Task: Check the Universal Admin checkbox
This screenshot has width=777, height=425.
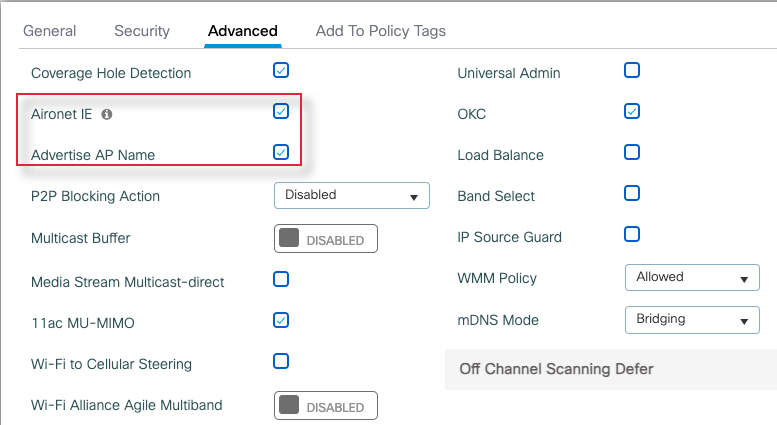Action: coord(632,70)
